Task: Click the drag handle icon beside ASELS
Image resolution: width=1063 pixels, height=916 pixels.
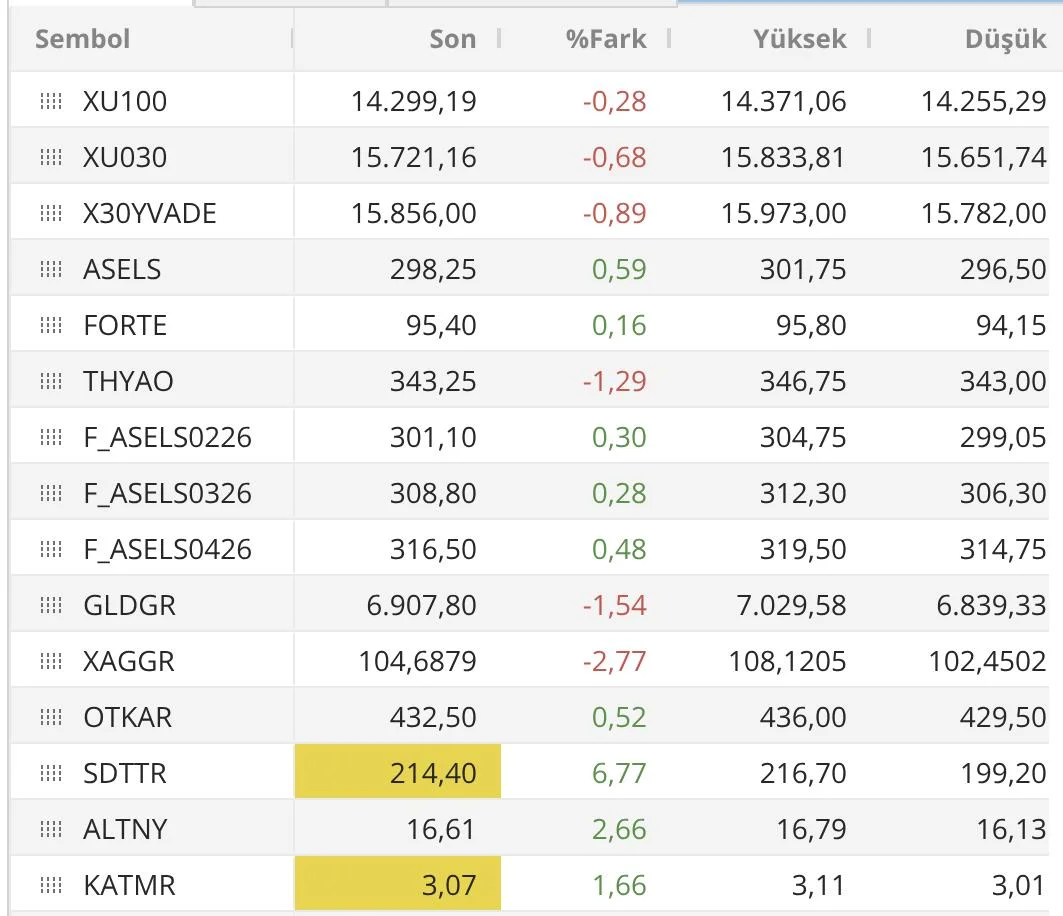Action: (50, 269)
